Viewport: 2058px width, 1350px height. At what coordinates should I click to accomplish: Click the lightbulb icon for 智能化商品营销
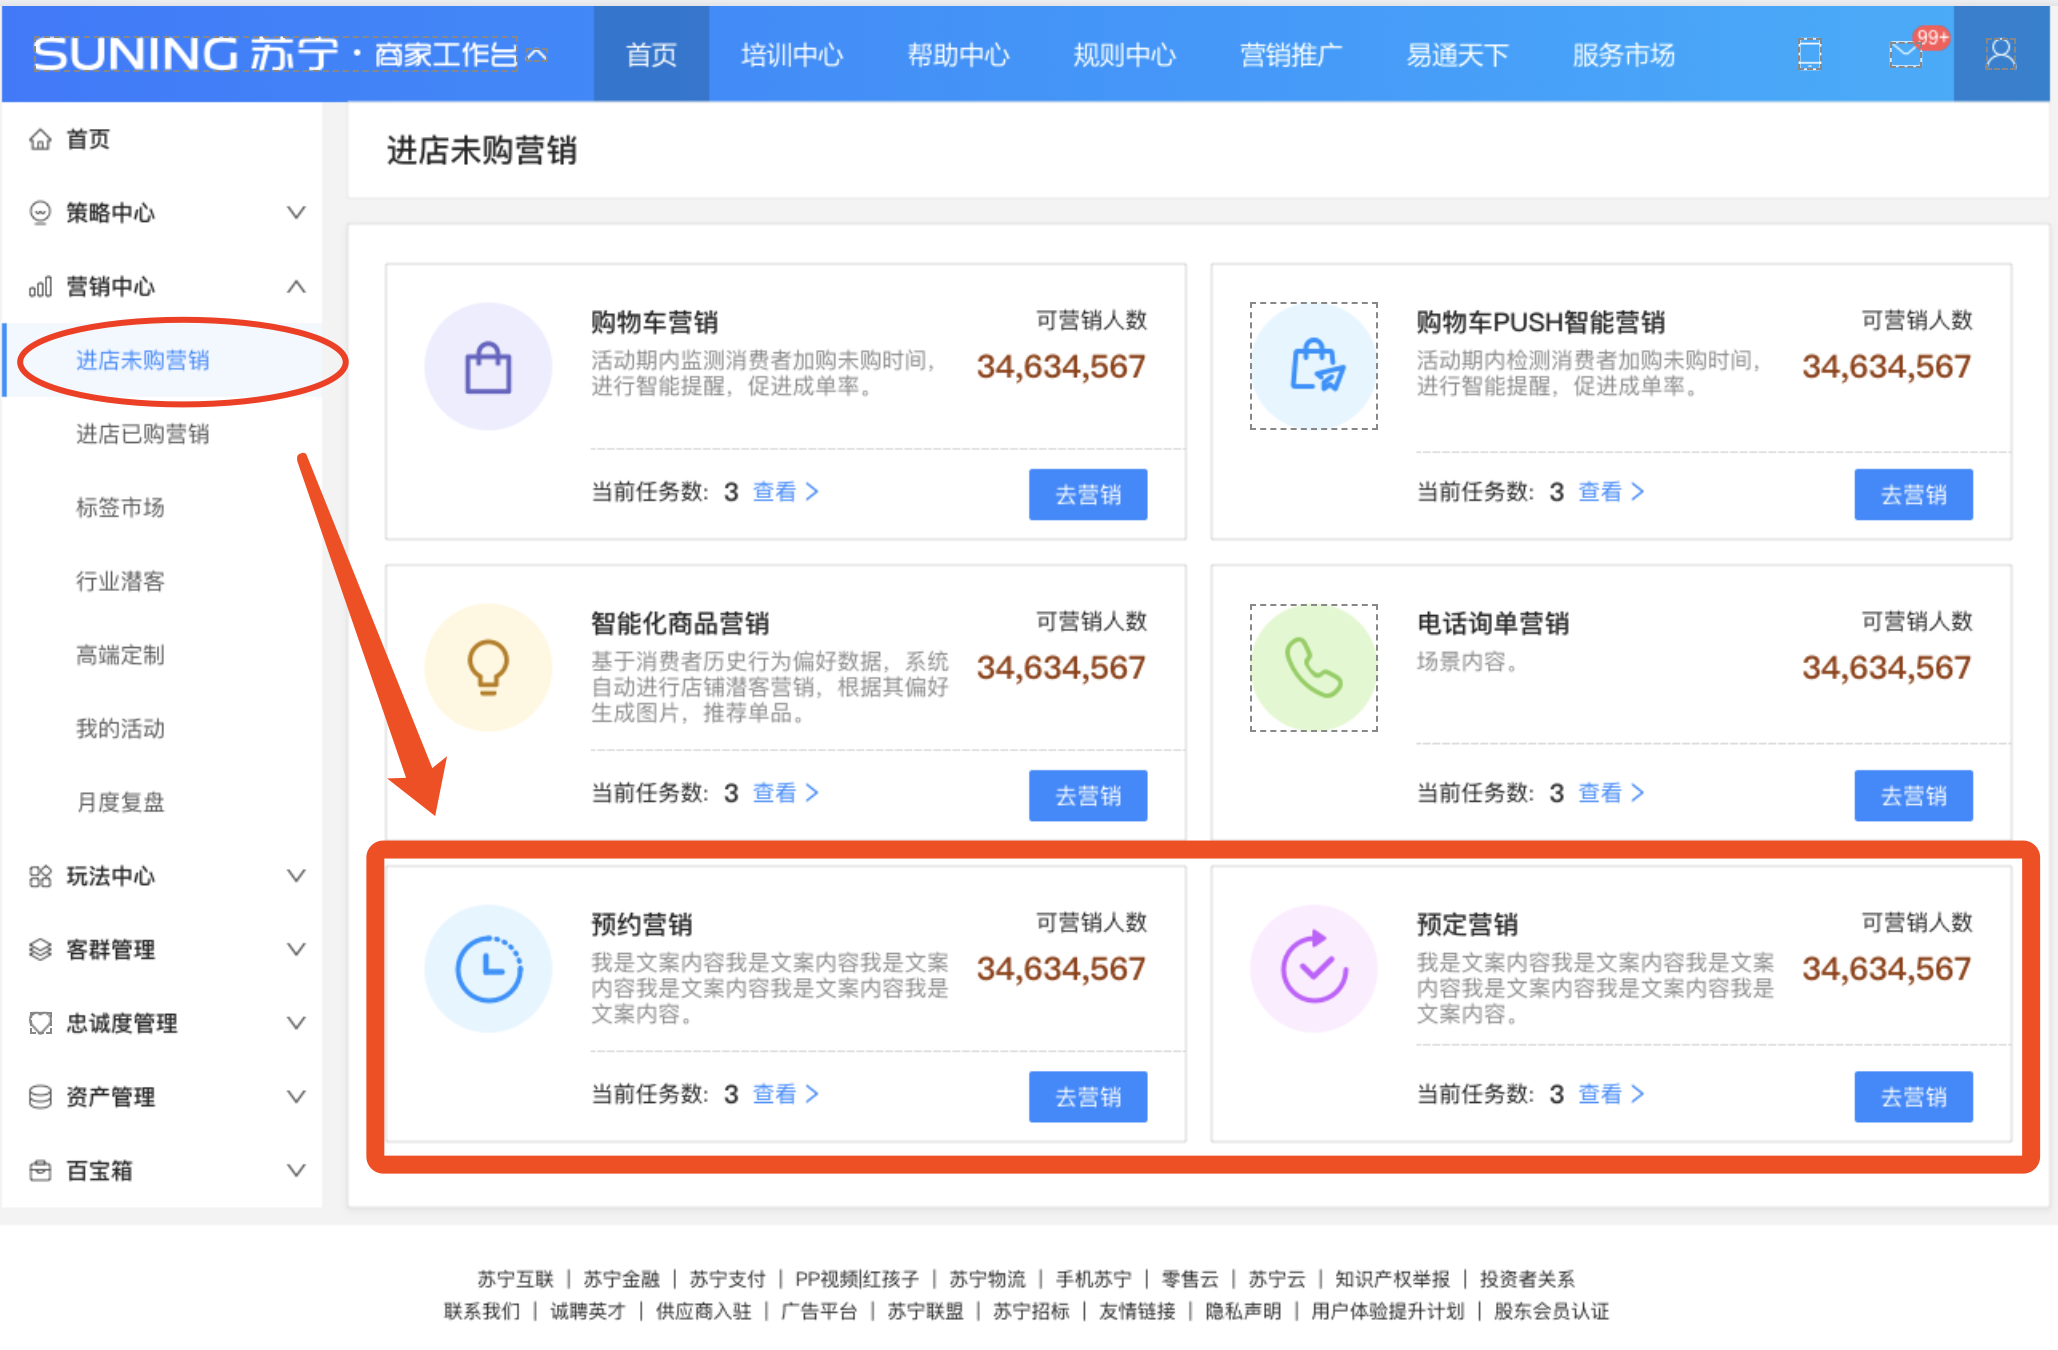click(488, 667)
